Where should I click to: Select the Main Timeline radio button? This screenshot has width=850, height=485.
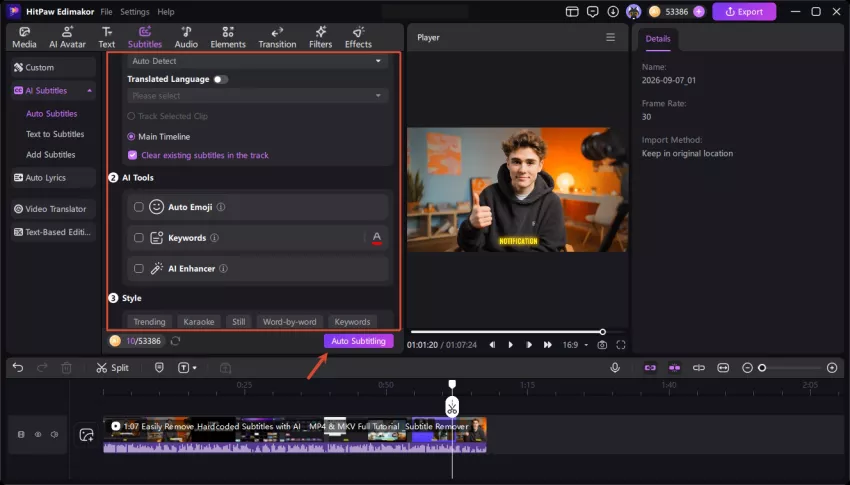131,137
